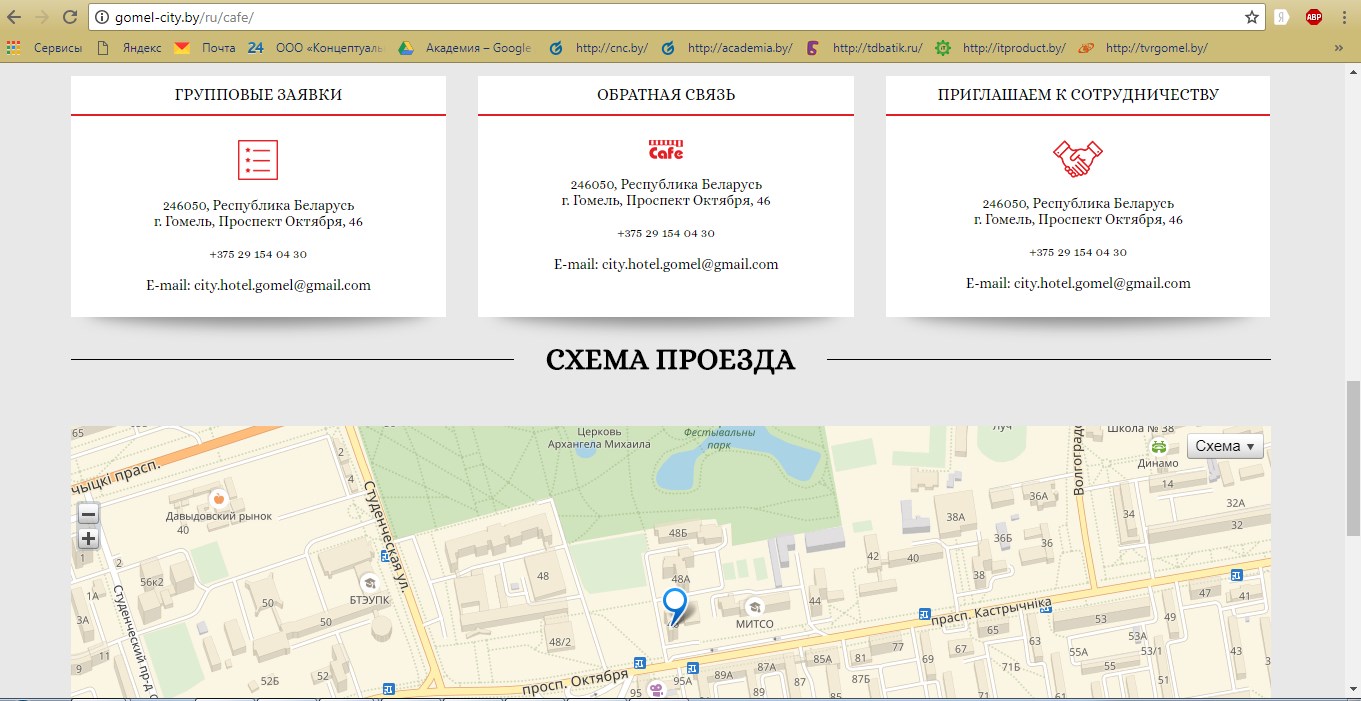Click the blue location marker on the map
This screenshot has width=1361, height=701.
[675, 608]
